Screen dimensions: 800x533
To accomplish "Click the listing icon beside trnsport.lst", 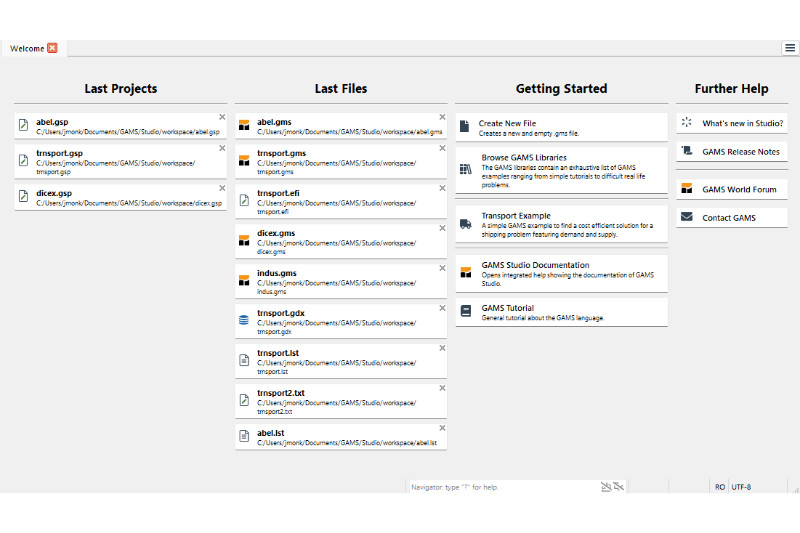I will (244, 360).
